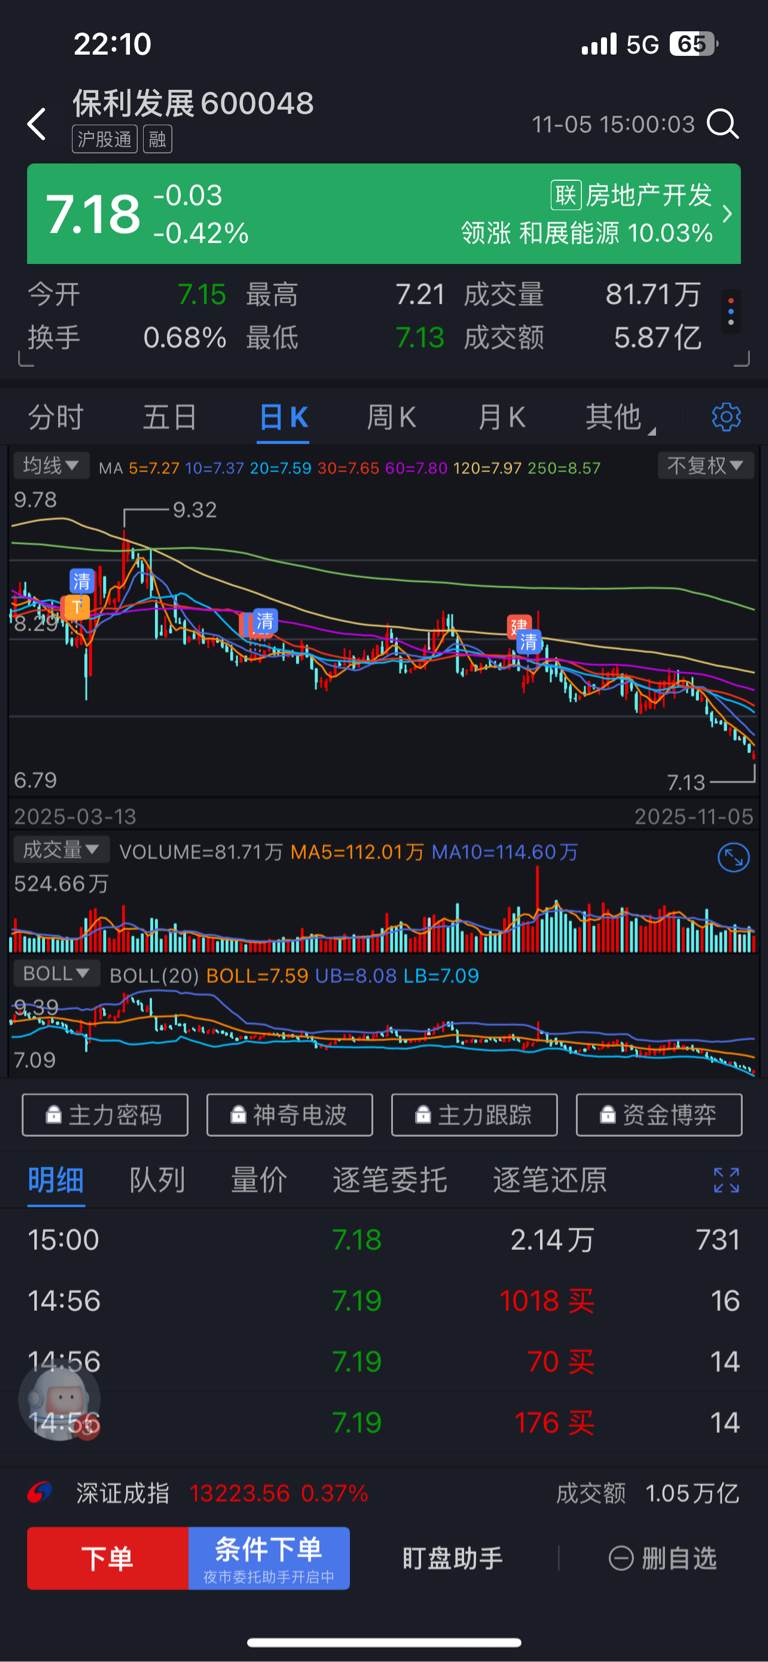The width and height of the screenshot is (768, 1662).
Task: Tap the three-dot more quote data icon
Action: pos(731,310)
